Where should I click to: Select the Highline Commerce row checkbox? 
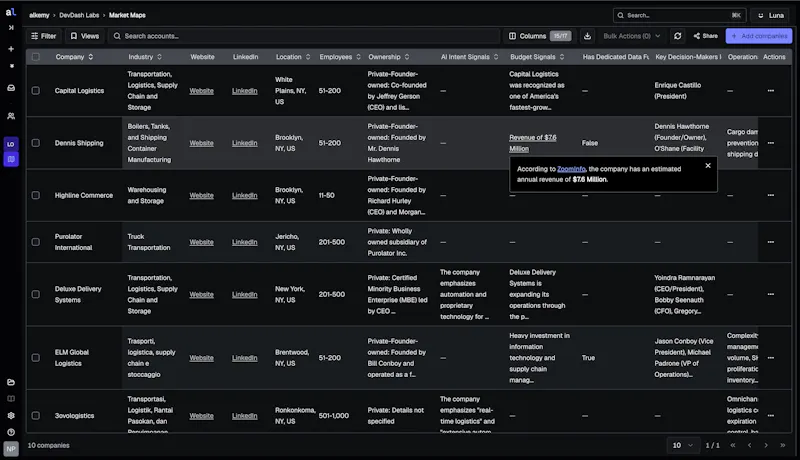point(36,195)
